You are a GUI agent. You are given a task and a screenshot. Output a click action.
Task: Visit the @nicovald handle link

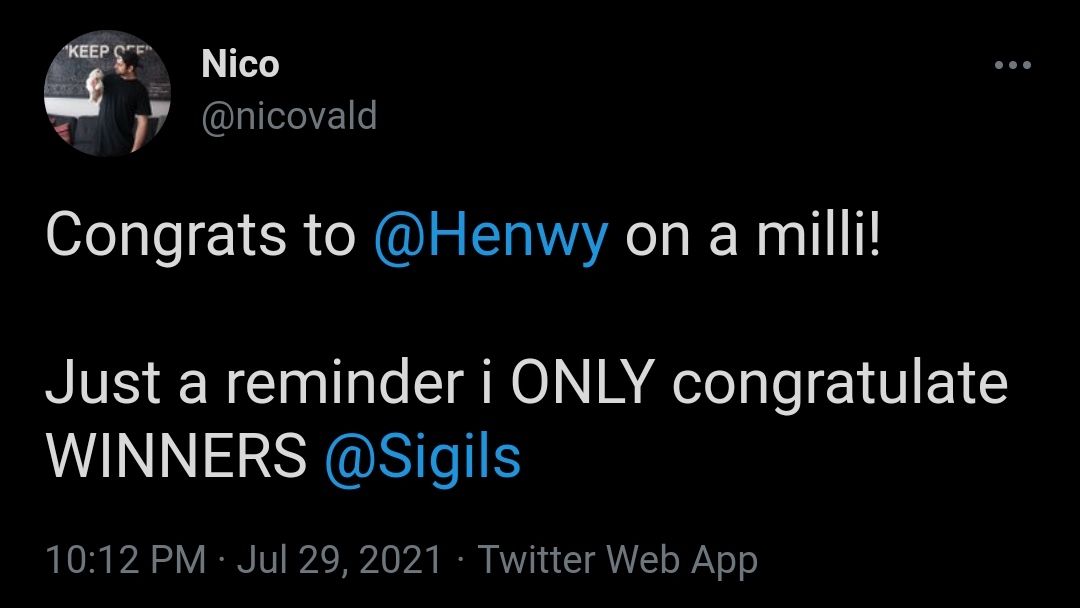[289, 116]
